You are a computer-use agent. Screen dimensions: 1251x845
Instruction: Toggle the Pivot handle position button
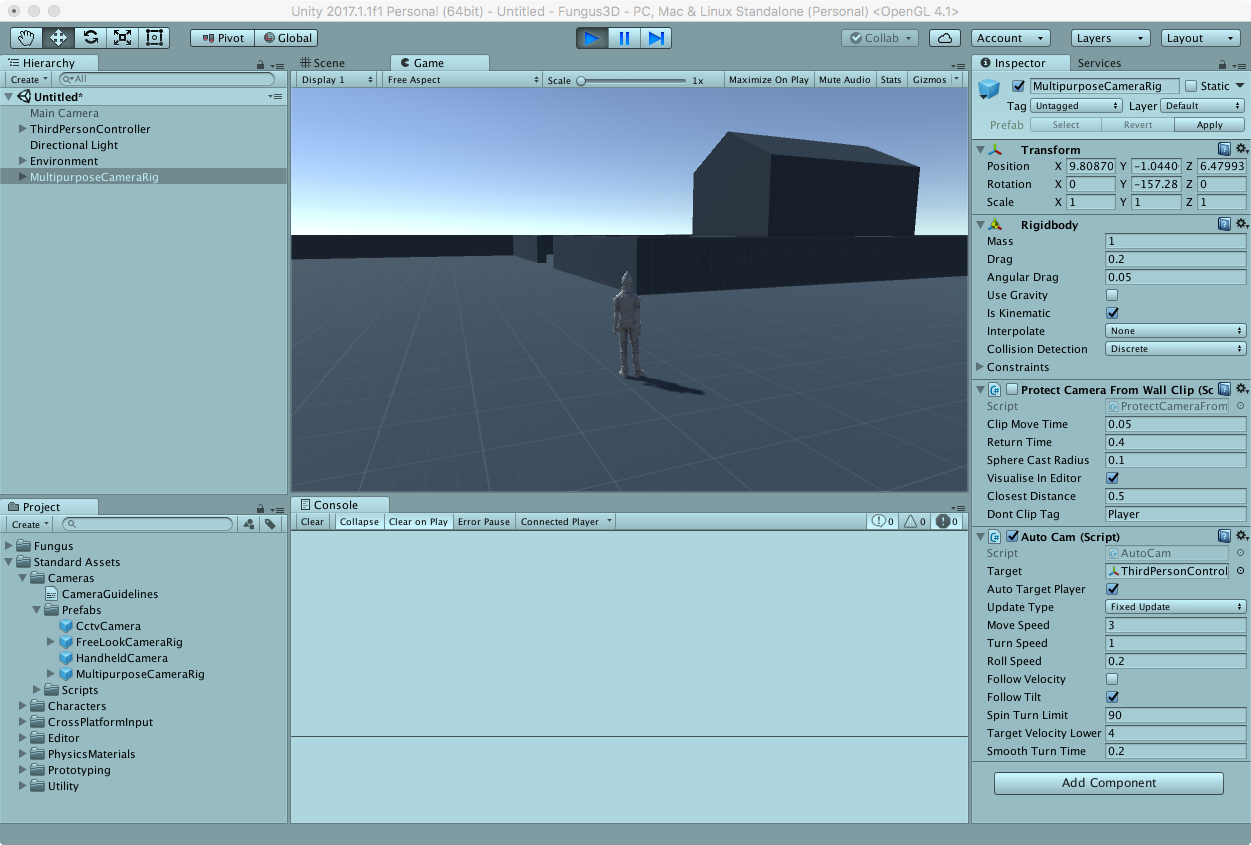click(x=222, y=38)
